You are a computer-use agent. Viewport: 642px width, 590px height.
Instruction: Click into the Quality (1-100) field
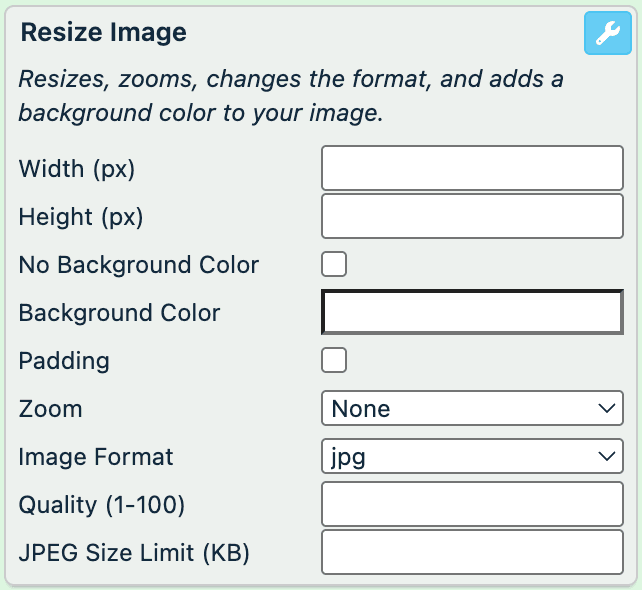pyautogui.click(x=472, y=504)
